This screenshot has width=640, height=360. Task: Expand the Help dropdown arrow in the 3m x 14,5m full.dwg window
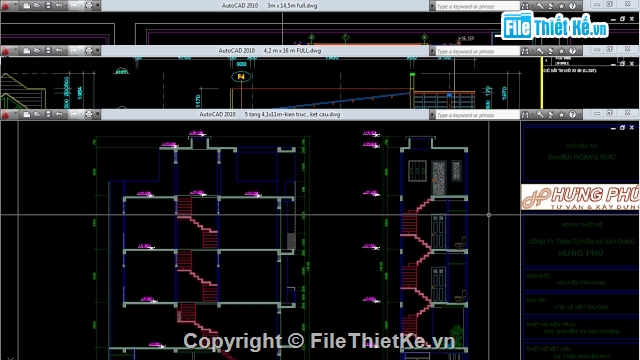pyautogui.click(x=579, y=6)
